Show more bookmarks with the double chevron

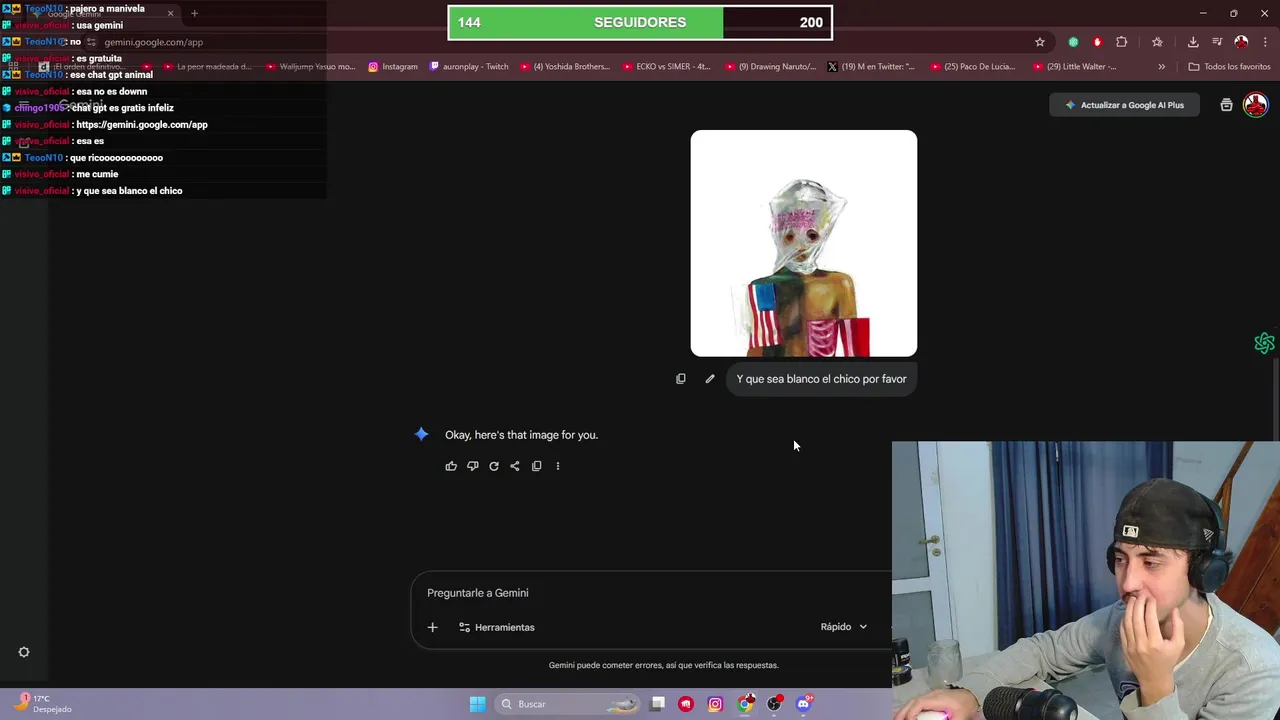pyautogui.click(x=1161, y=67)
